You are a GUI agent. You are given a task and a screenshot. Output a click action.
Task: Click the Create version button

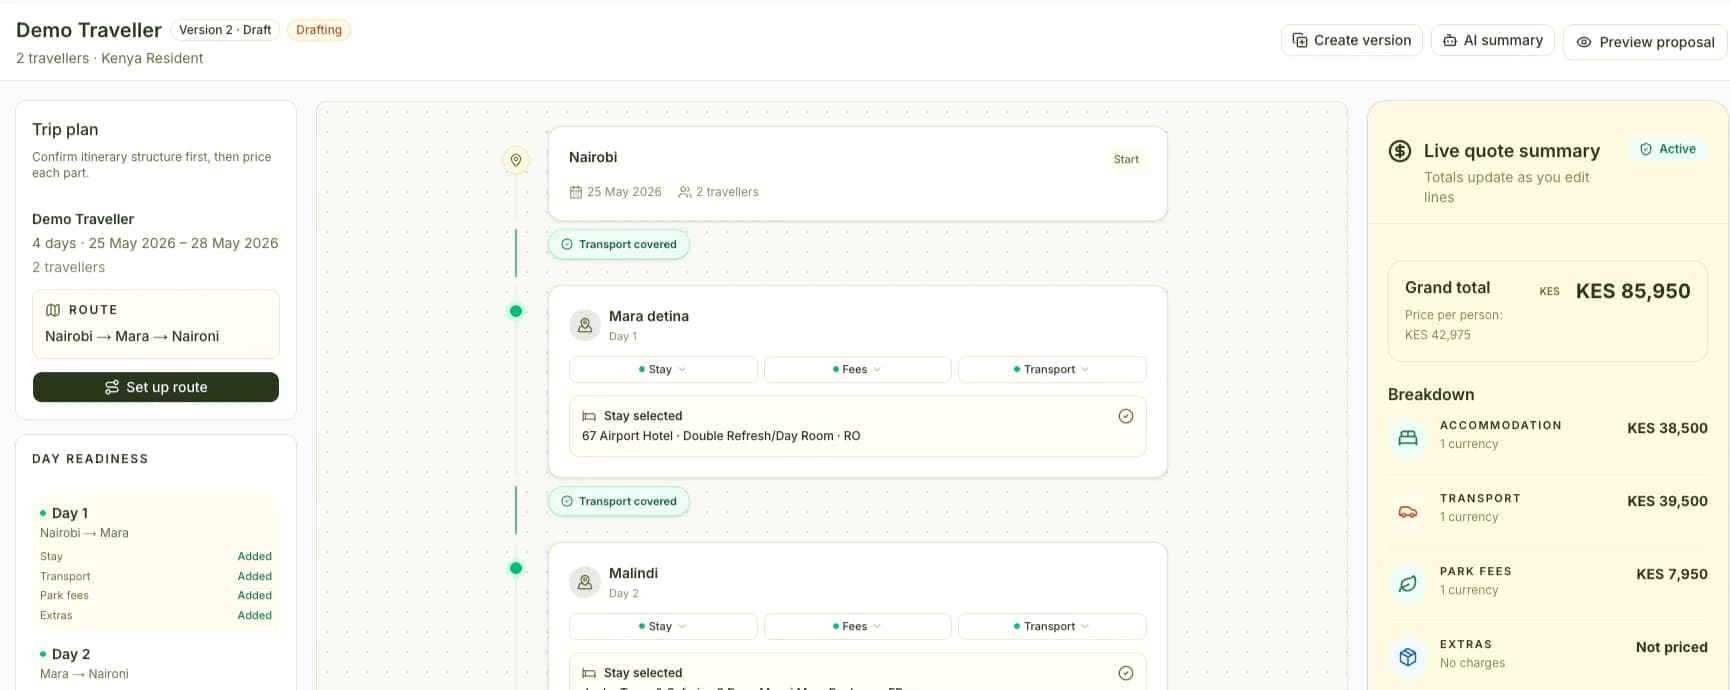1351,40
